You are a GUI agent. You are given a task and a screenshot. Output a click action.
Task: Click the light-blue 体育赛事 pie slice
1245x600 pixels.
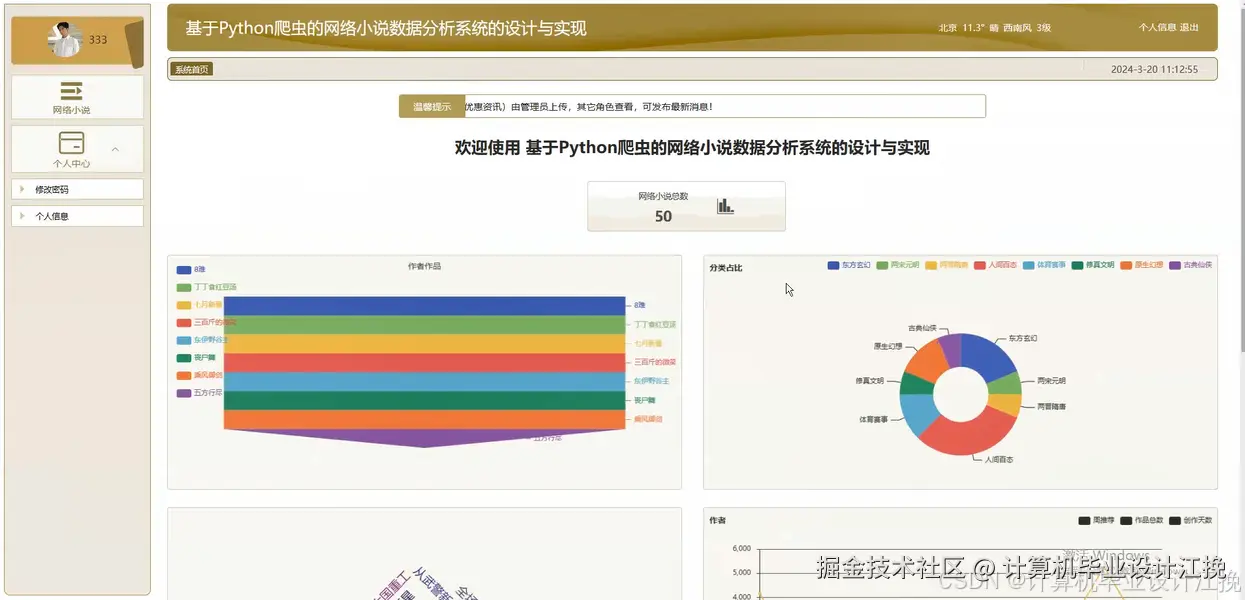(917, 414)
